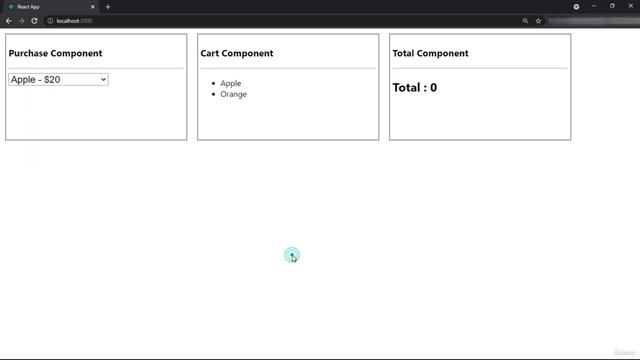
Task: Open the circular profile icon in the title bar
Action: tap(576, 7)
